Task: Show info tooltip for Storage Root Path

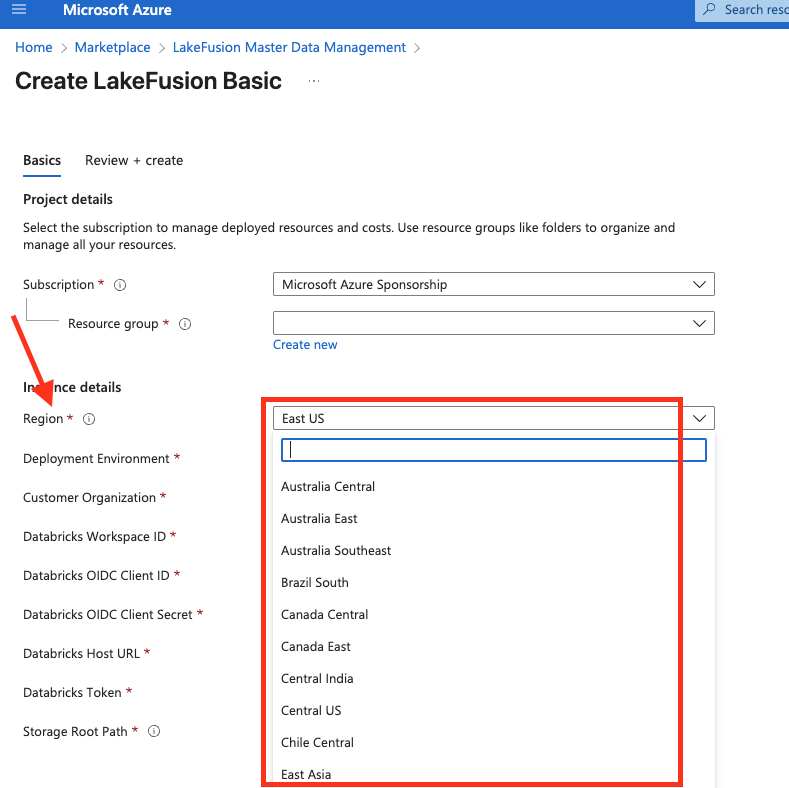Action: pyautogui.click(x=154, y=731)
